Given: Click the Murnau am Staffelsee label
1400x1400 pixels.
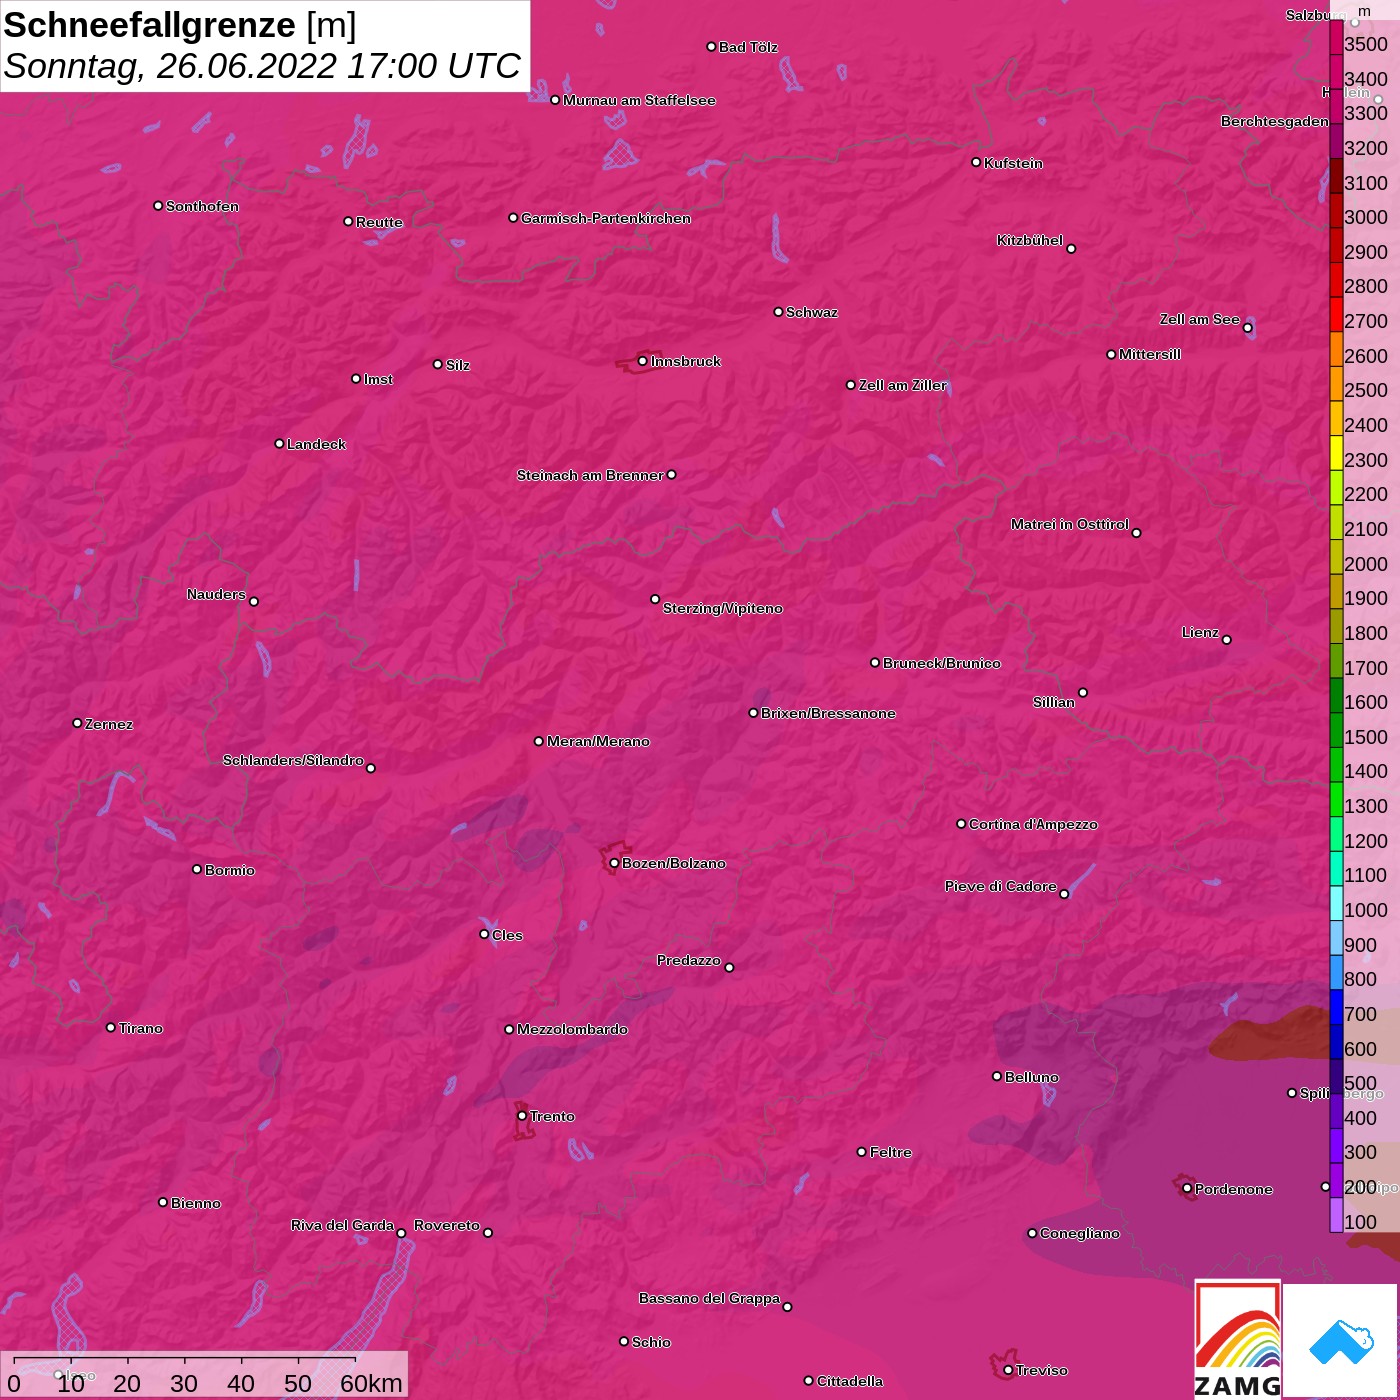Looking at the screenshot, I should click(x=639, y=100).
